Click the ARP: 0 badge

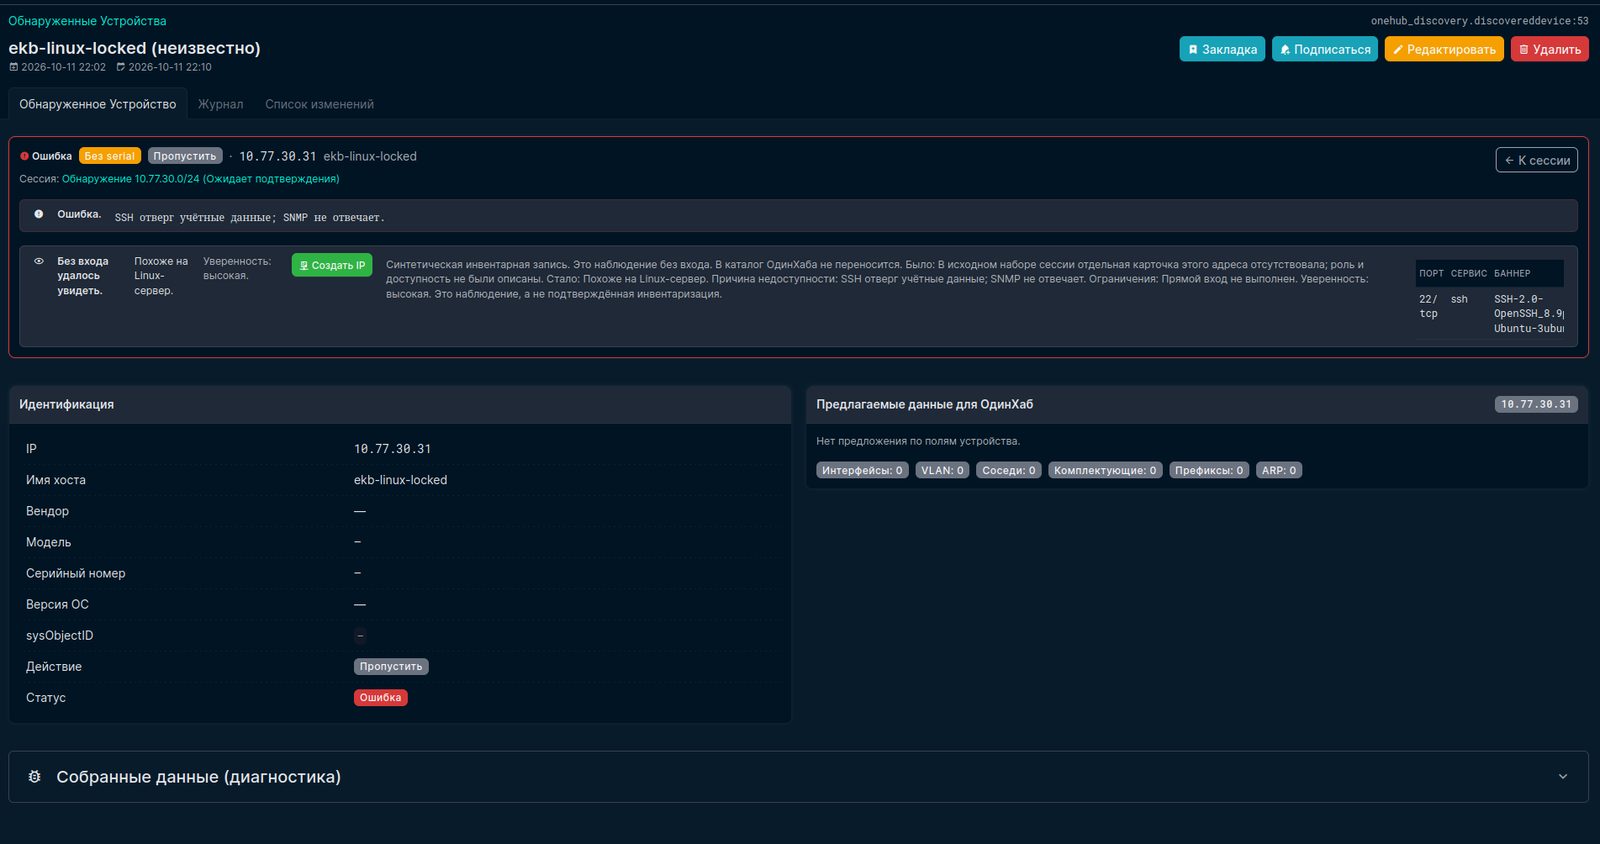[1279, 470]
